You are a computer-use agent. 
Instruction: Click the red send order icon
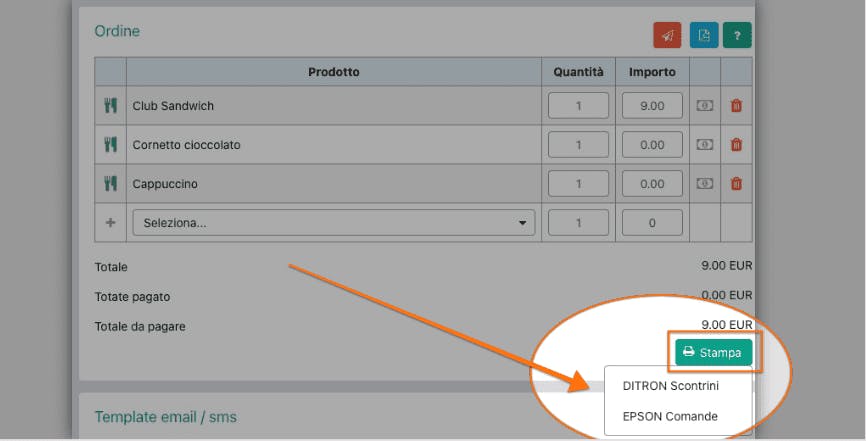[x=667, y=35]
